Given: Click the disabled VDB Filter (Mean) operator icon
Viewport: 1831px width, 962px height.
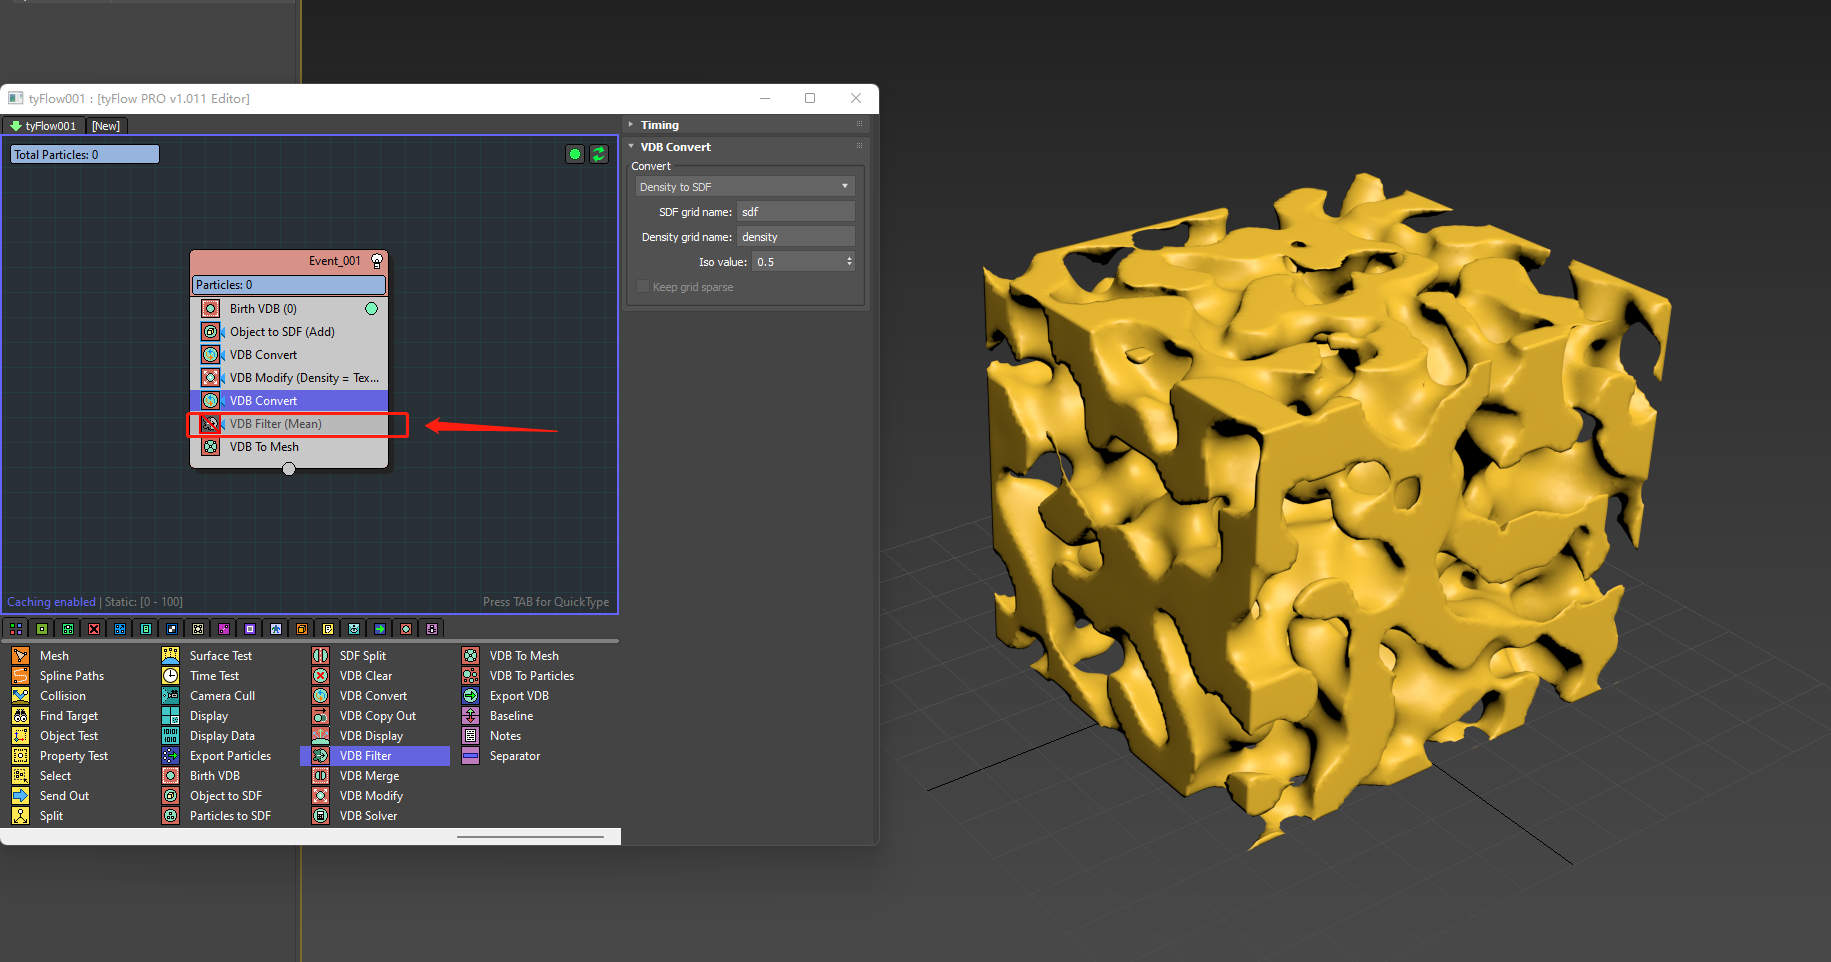Looking at the screenshot, I should click(210, 424).
